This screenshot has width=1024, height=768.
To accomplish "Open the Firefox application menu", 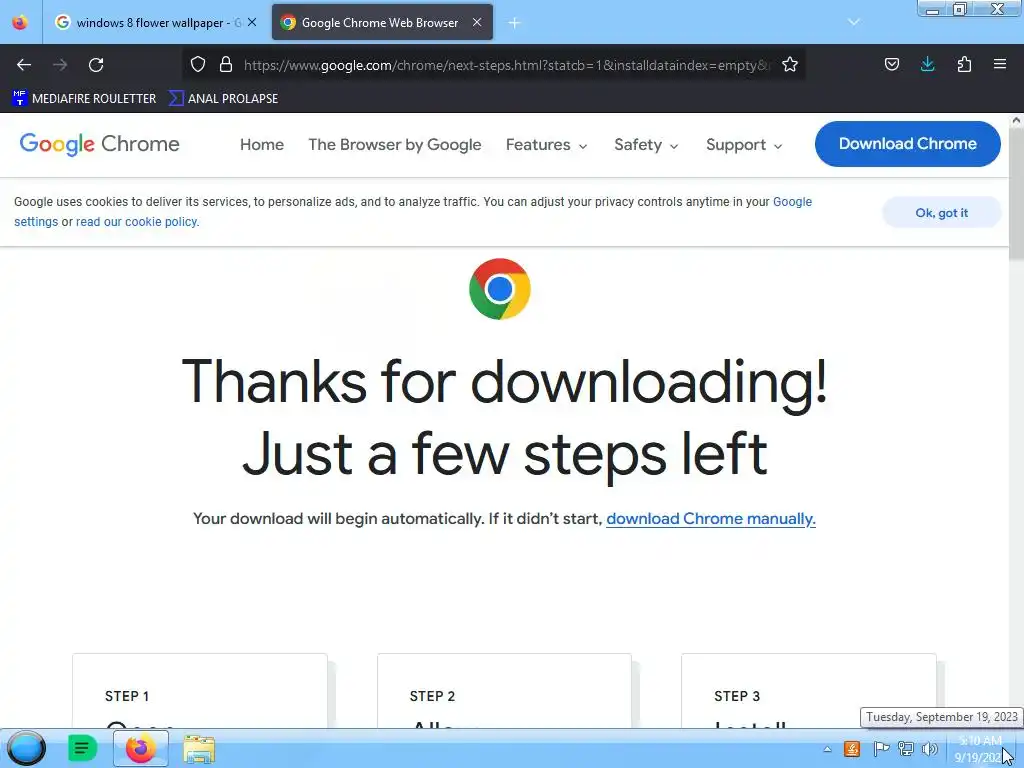I will click(1000, 65).
